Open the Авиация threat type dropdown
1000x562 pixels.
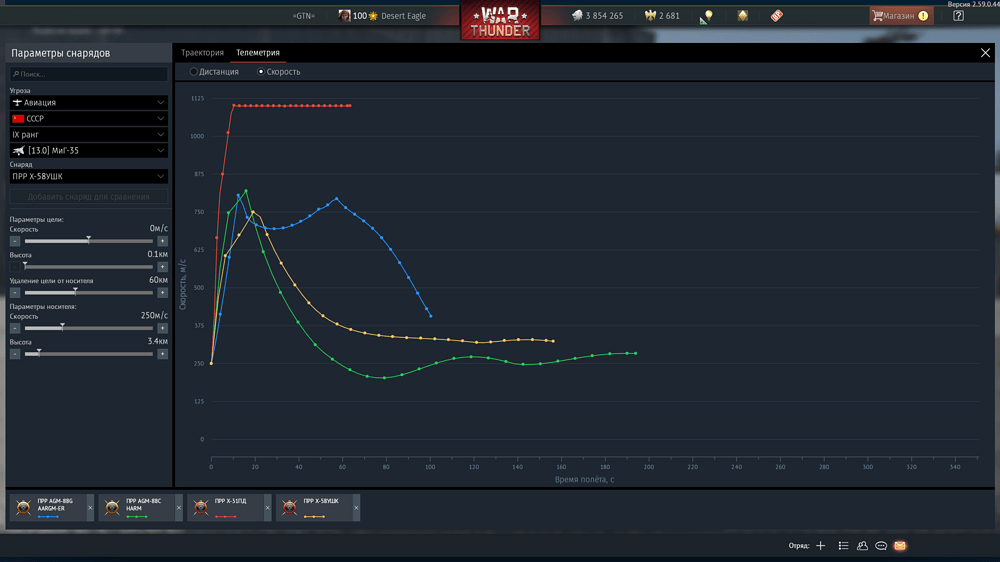point(89,102)
